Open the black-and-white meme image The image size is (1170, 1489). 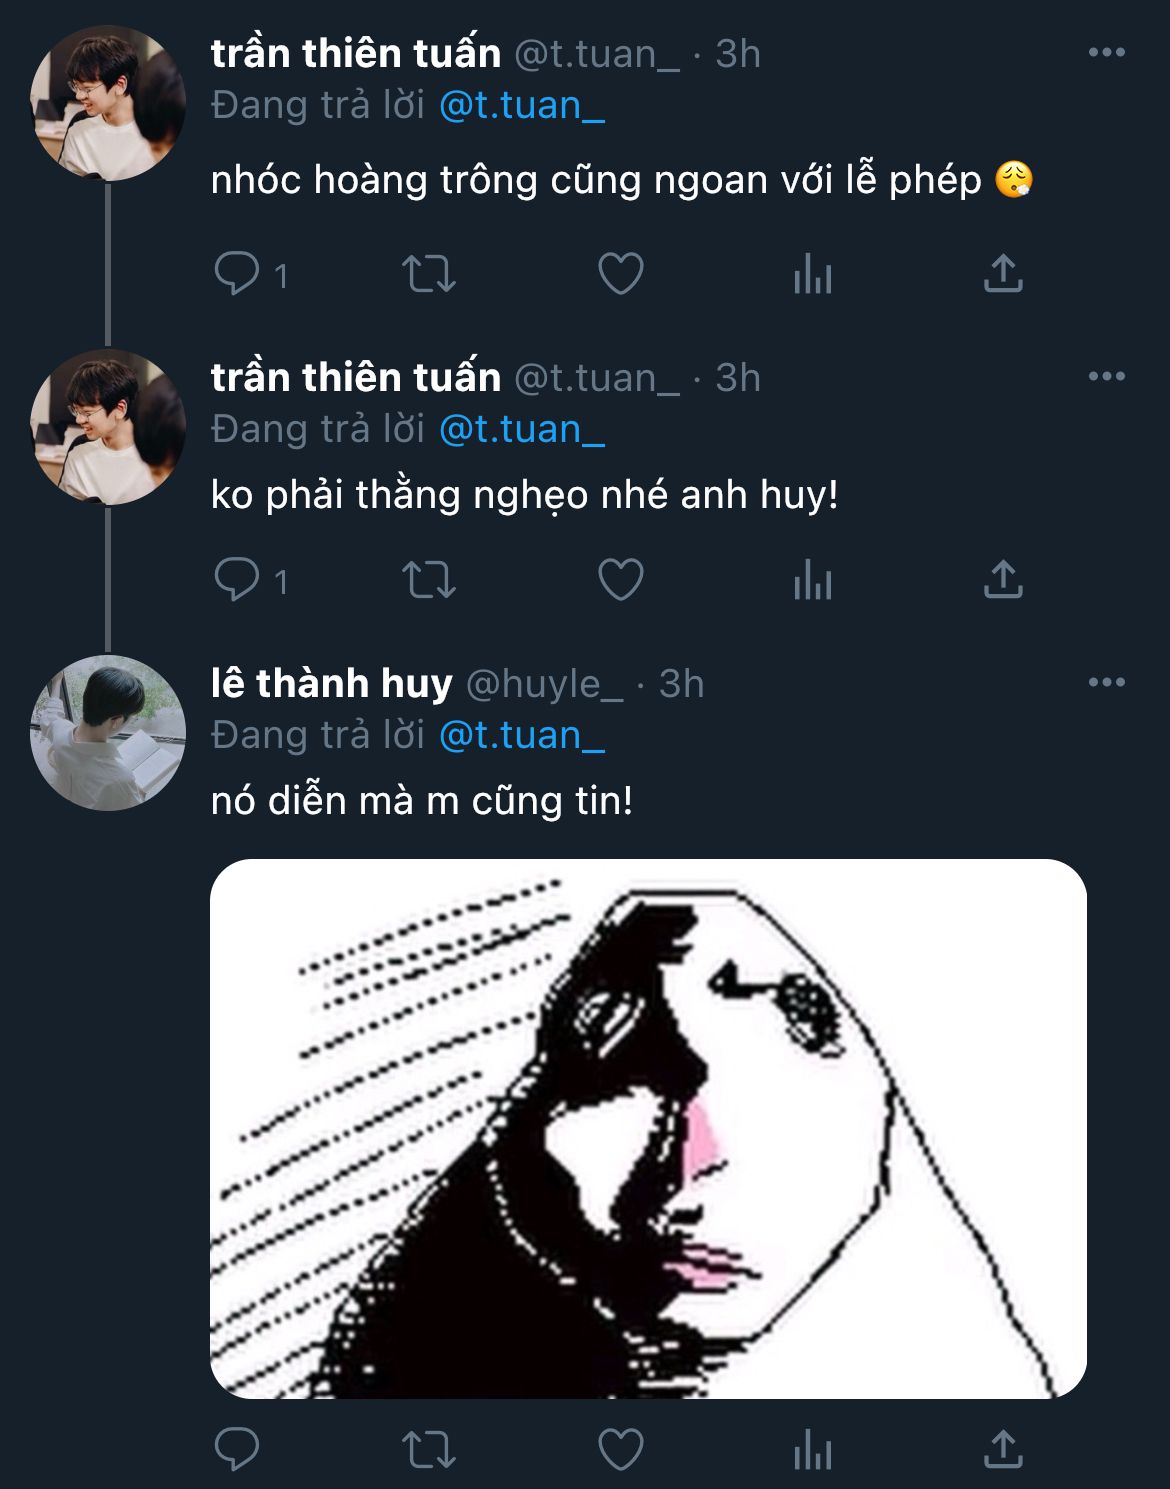(648, 1128)
